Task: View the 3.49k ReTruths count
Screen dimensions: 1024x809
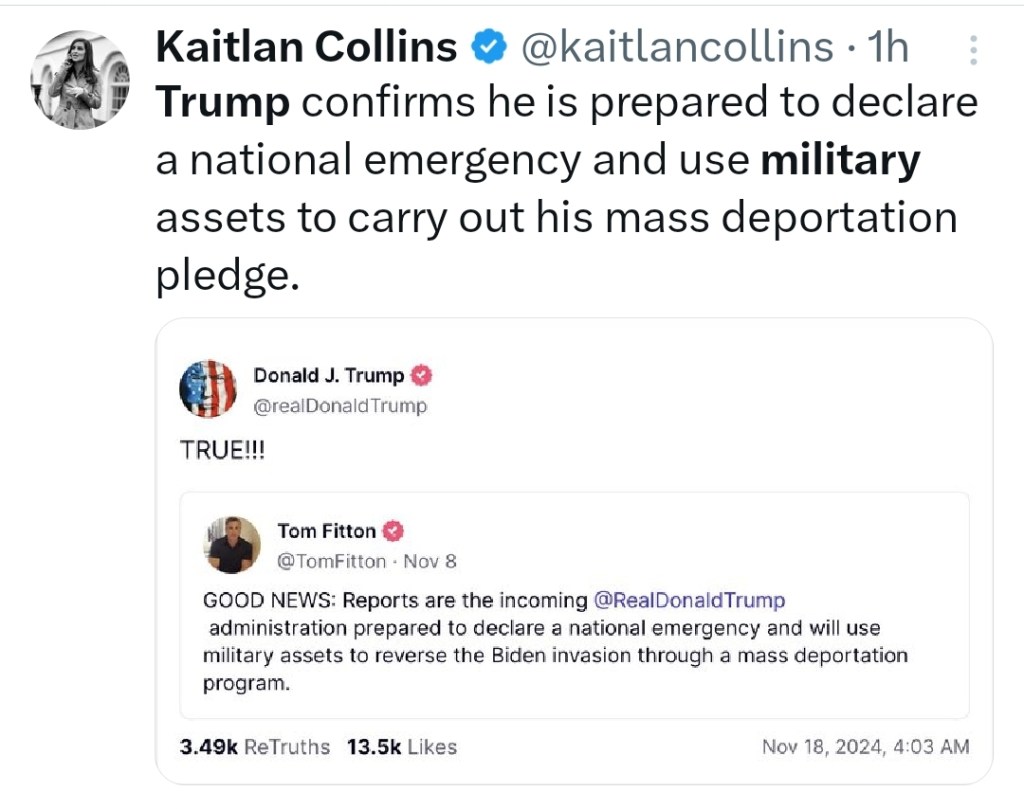Action: (254, 746)
